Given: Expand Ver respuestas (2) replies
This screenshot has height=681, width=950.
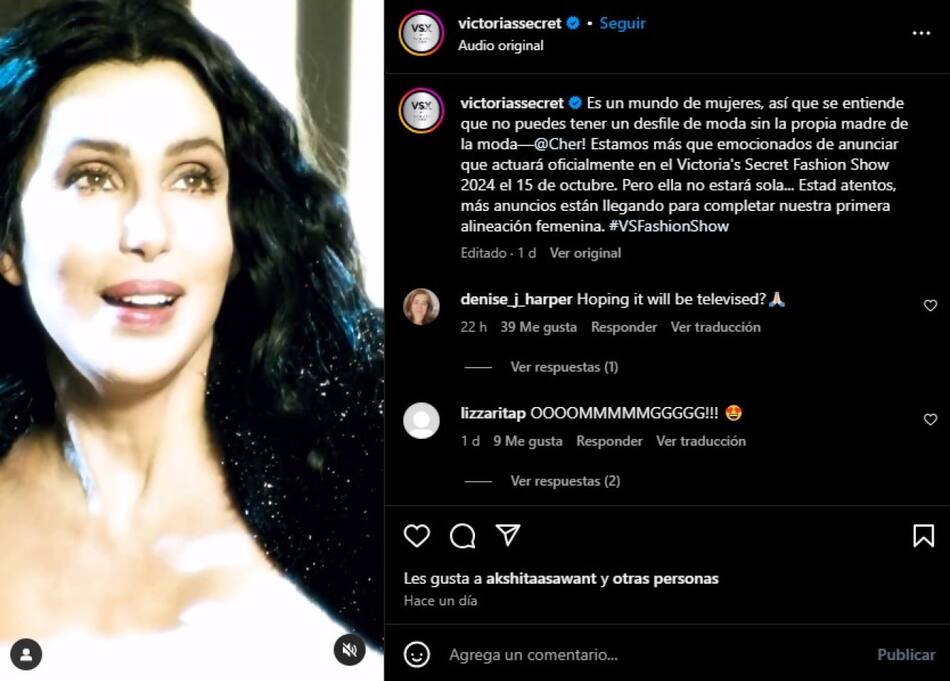Looking at the screenshot, I should pos(565,481).
